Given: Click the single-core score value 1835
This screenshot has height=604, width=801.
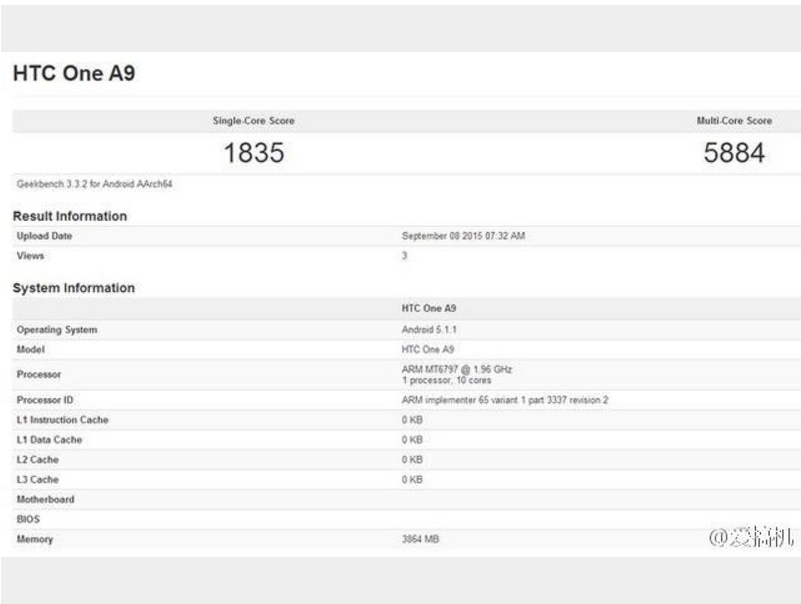Looking at the screenshot, I should pos(253,153).
